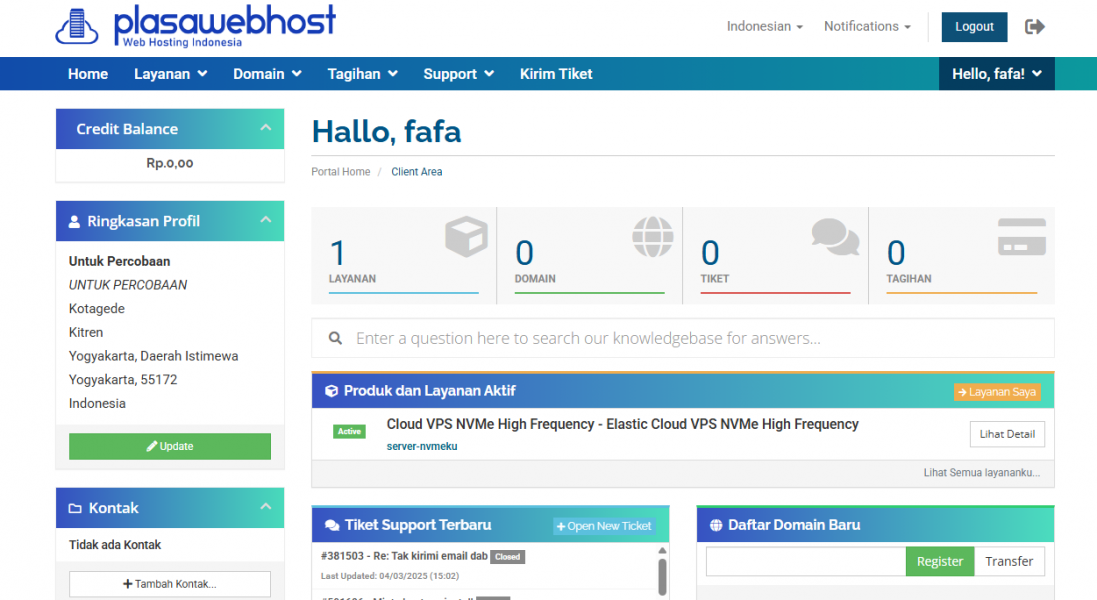Click the Active status badge
The image size is (1097, 600).
point(349,432)
